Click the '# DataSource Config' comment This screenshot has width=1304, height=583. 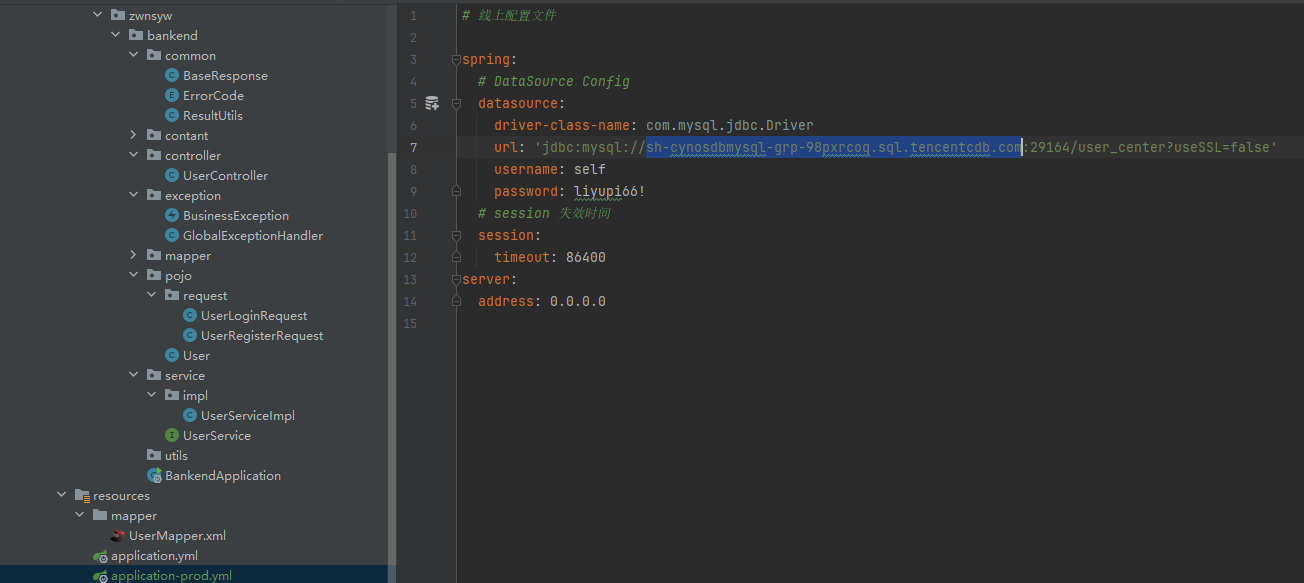554,81
